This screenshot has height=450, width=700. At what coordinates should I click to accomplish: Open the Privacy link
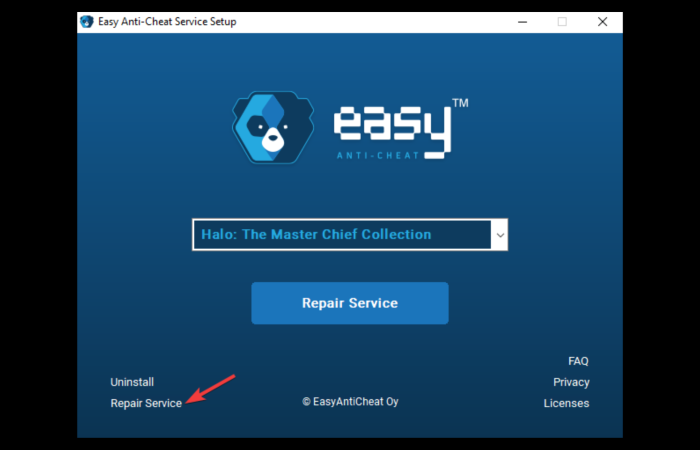[x=571, y=382]
